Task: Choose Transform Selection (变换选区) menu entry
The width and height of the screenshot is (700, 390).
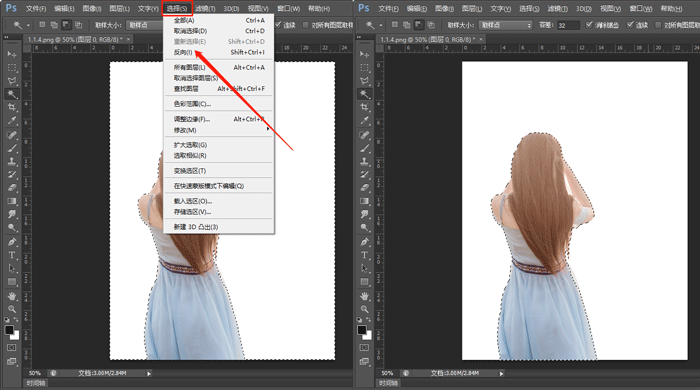Action: point(218,171)
